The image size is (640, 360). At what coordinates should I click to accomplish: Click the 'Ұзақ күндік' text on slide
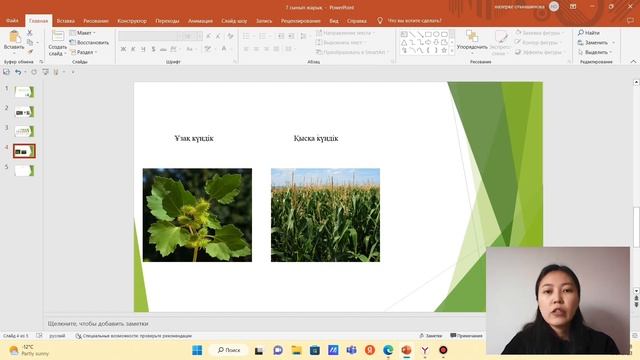point(194,138)
